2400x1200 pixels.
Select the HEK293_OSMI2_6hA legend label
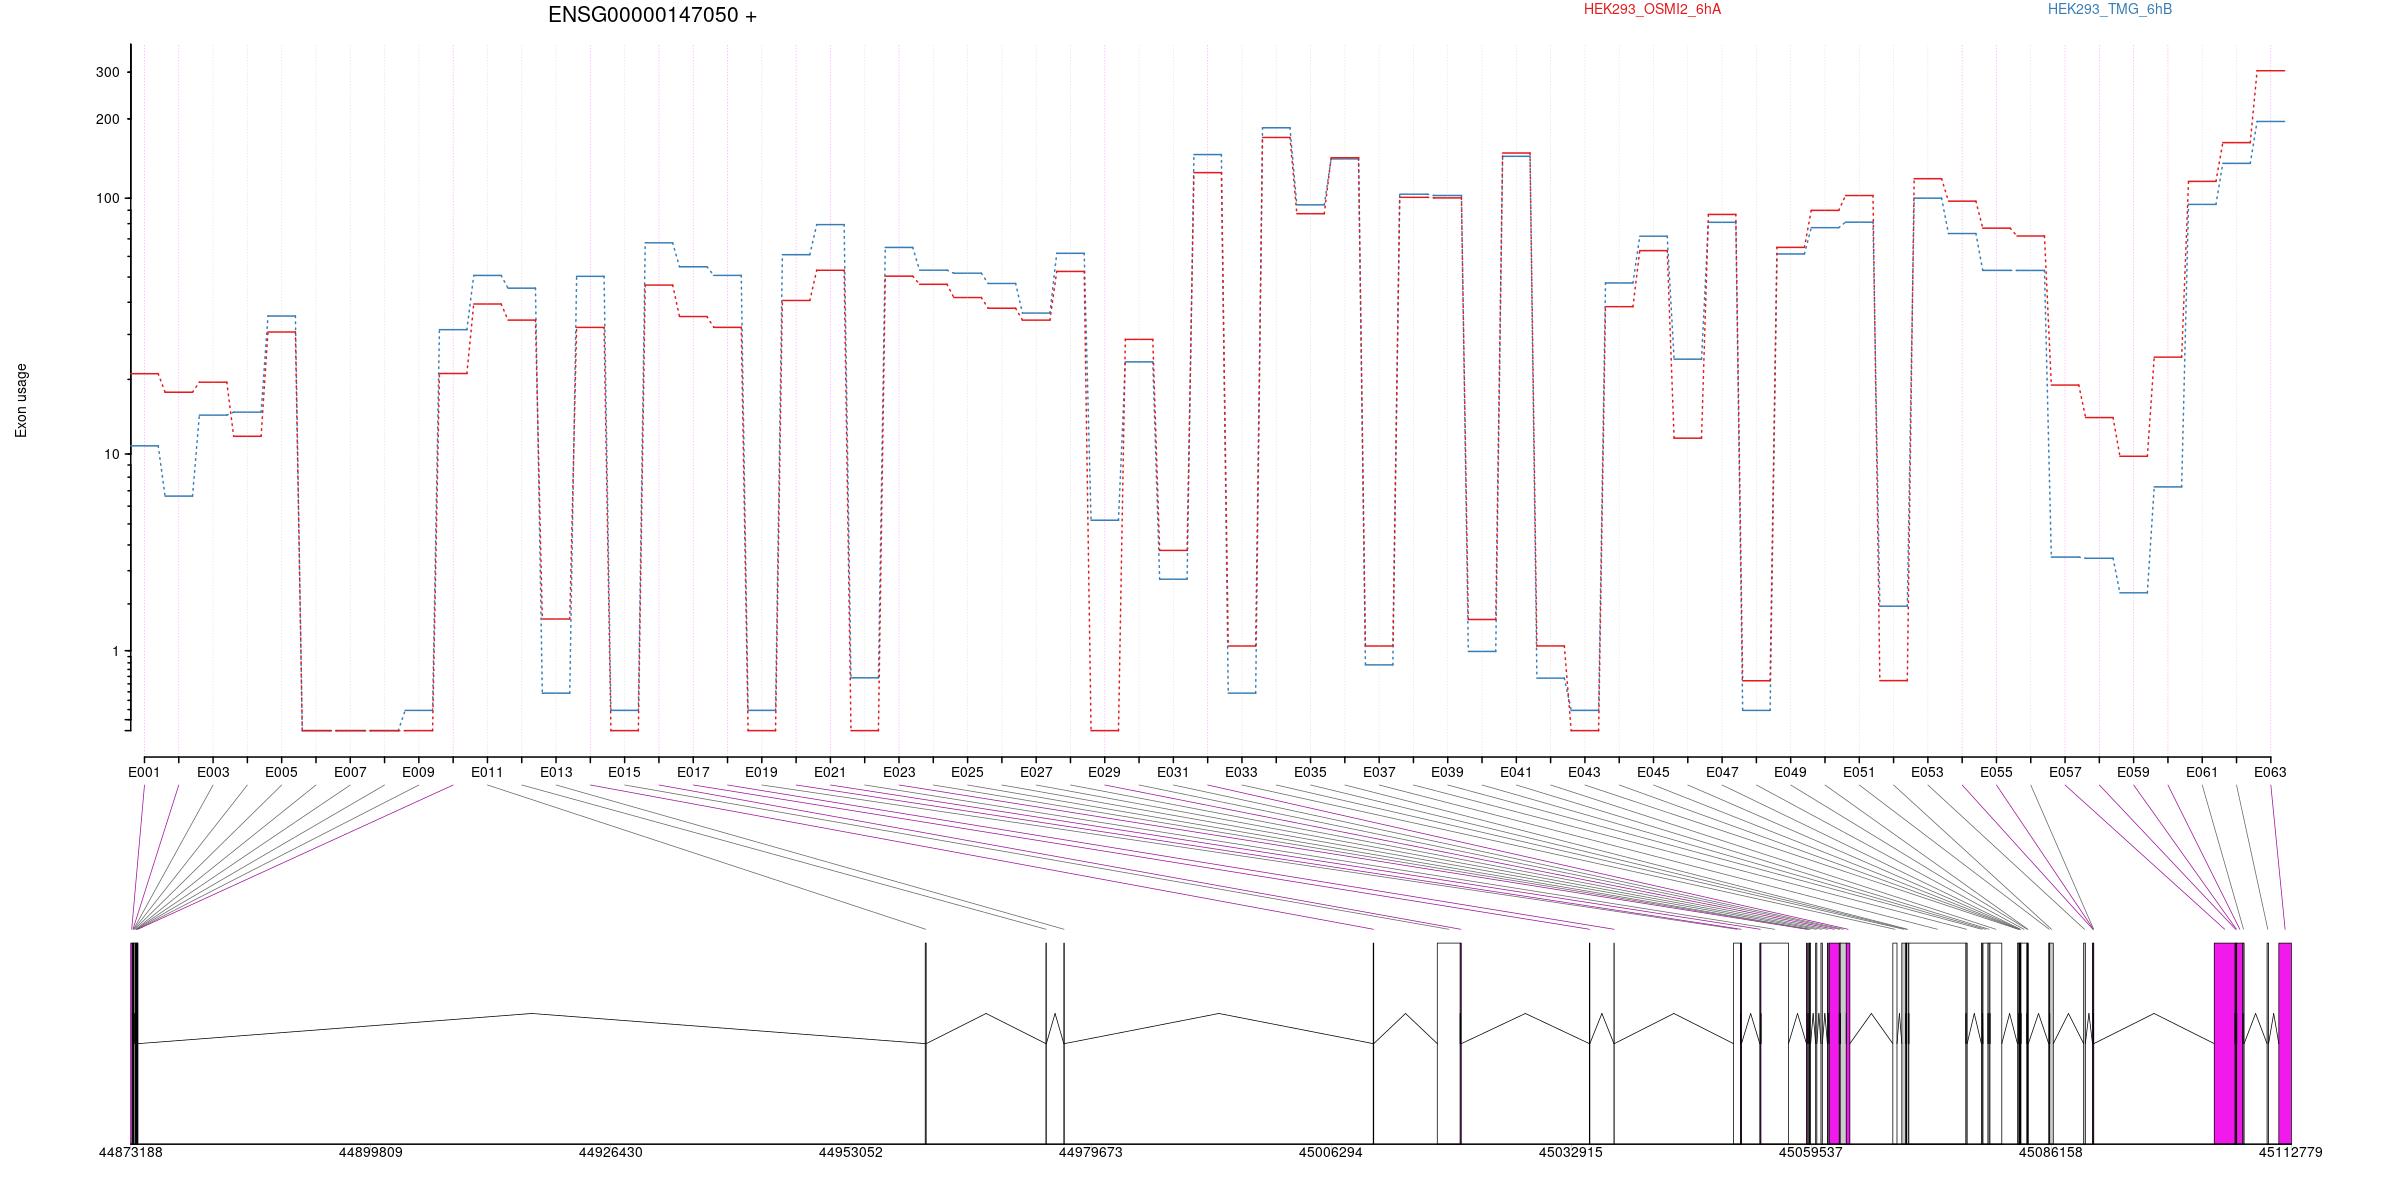tap(1652, 9)
